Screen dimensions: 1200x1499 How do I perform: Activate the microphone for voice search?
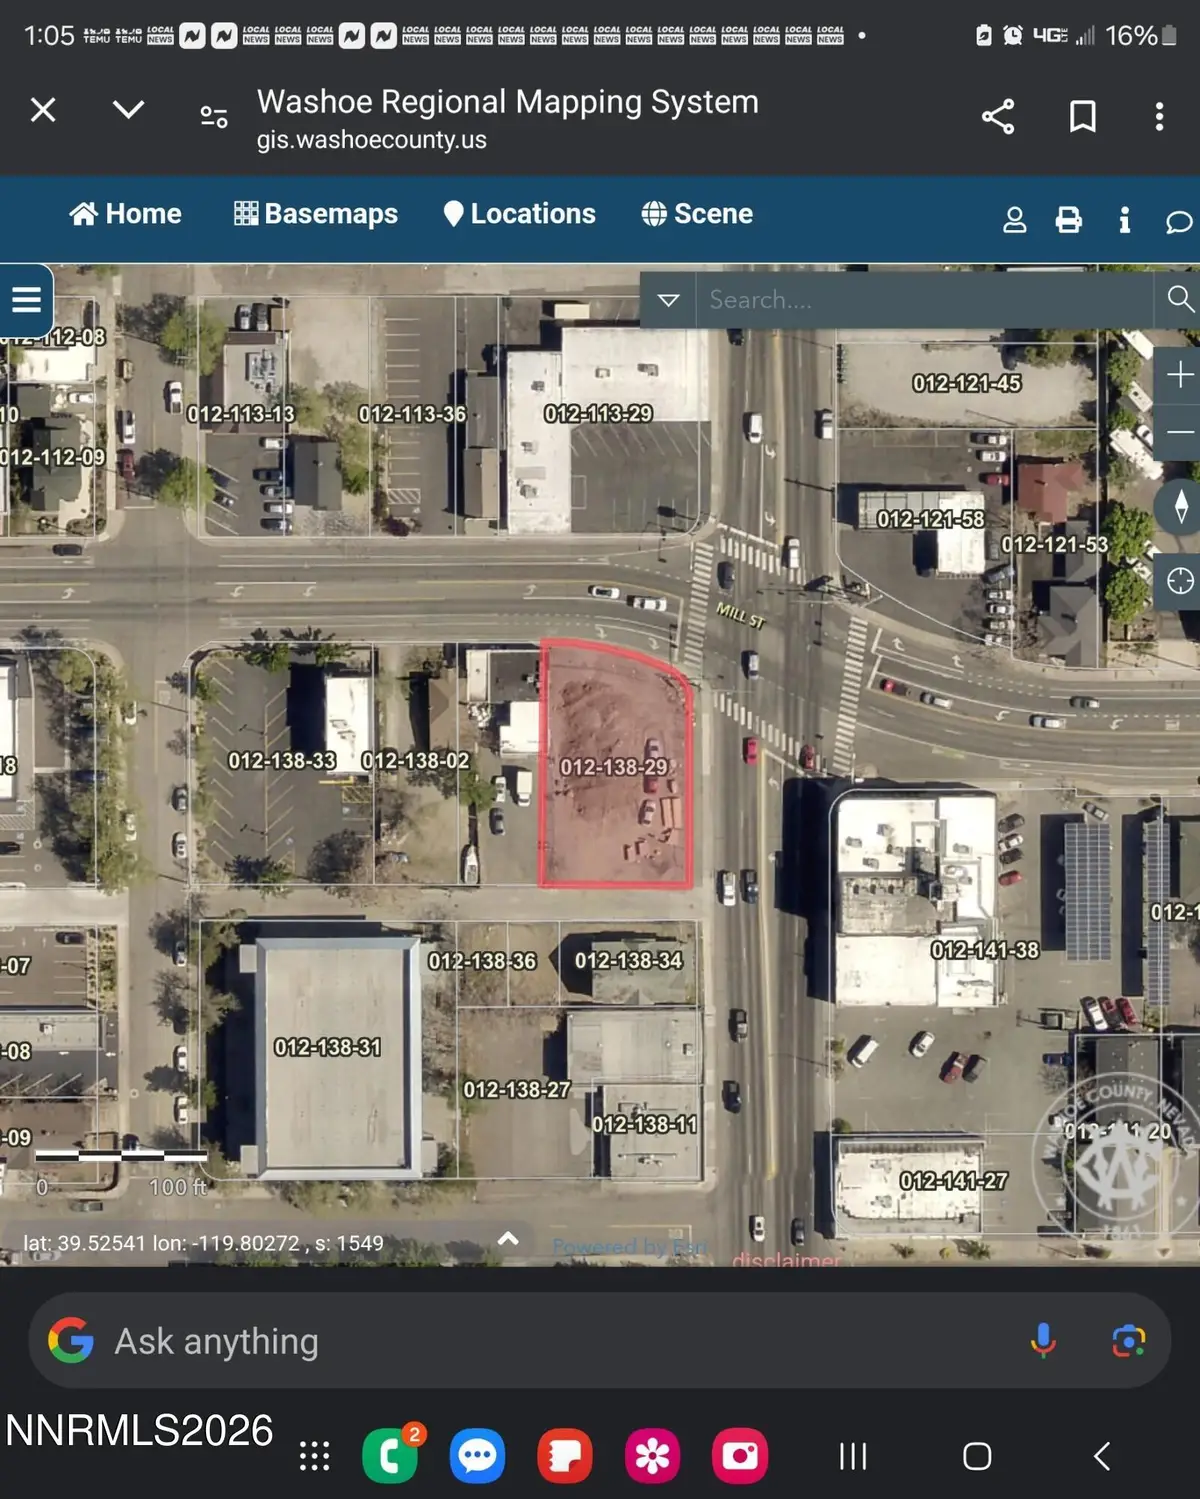click(x=1044, y=1340)
